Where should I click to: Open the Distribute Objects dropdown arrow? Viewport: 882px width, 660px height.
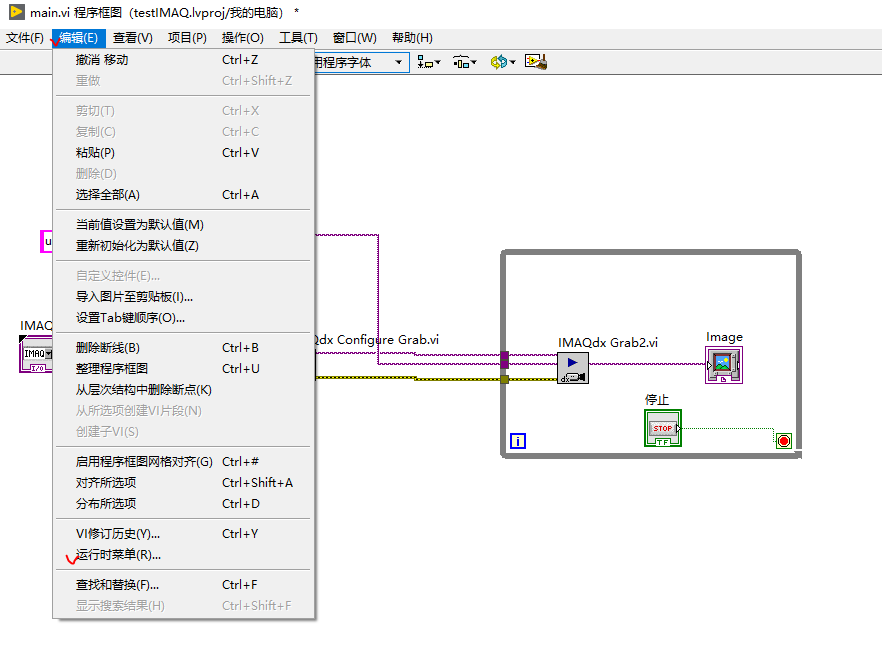[x=473, y=62]
